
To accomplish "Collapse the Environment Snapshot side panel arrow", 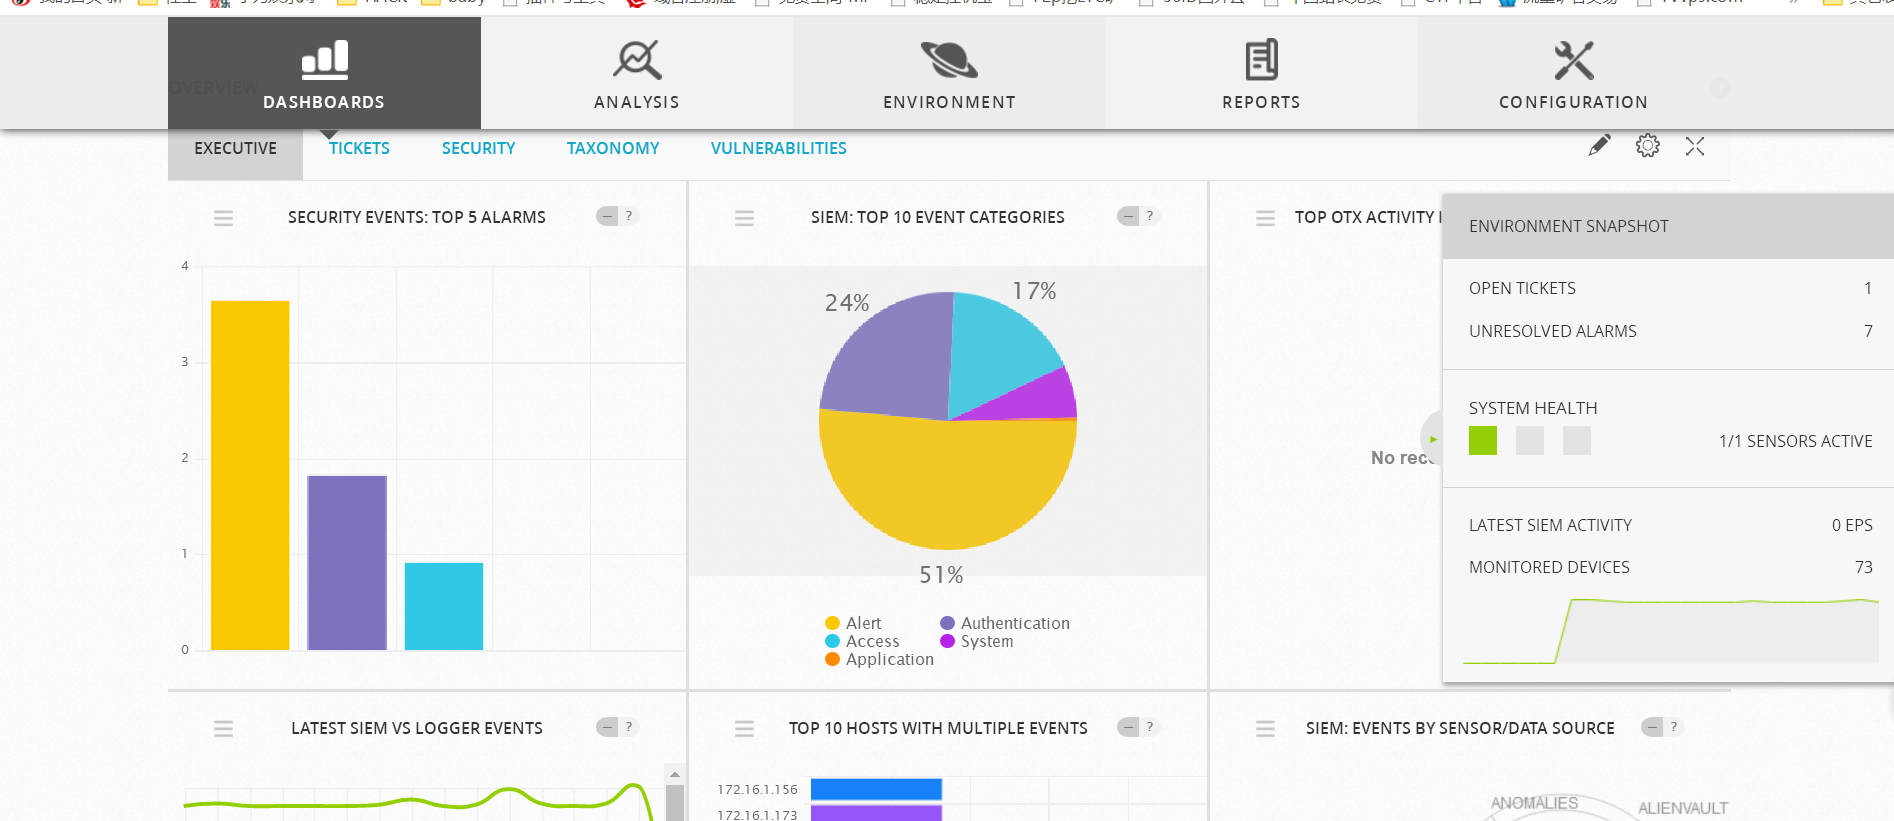I will [1432, 439].
